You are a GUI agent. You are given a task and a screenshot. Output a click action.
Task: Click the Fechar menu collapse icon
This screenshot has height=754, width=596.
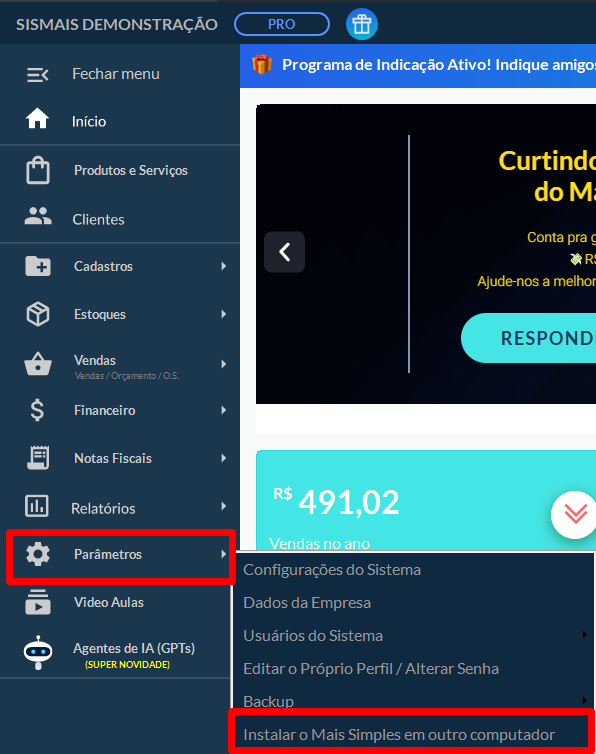pyautogui.click(x=38, y=75)
